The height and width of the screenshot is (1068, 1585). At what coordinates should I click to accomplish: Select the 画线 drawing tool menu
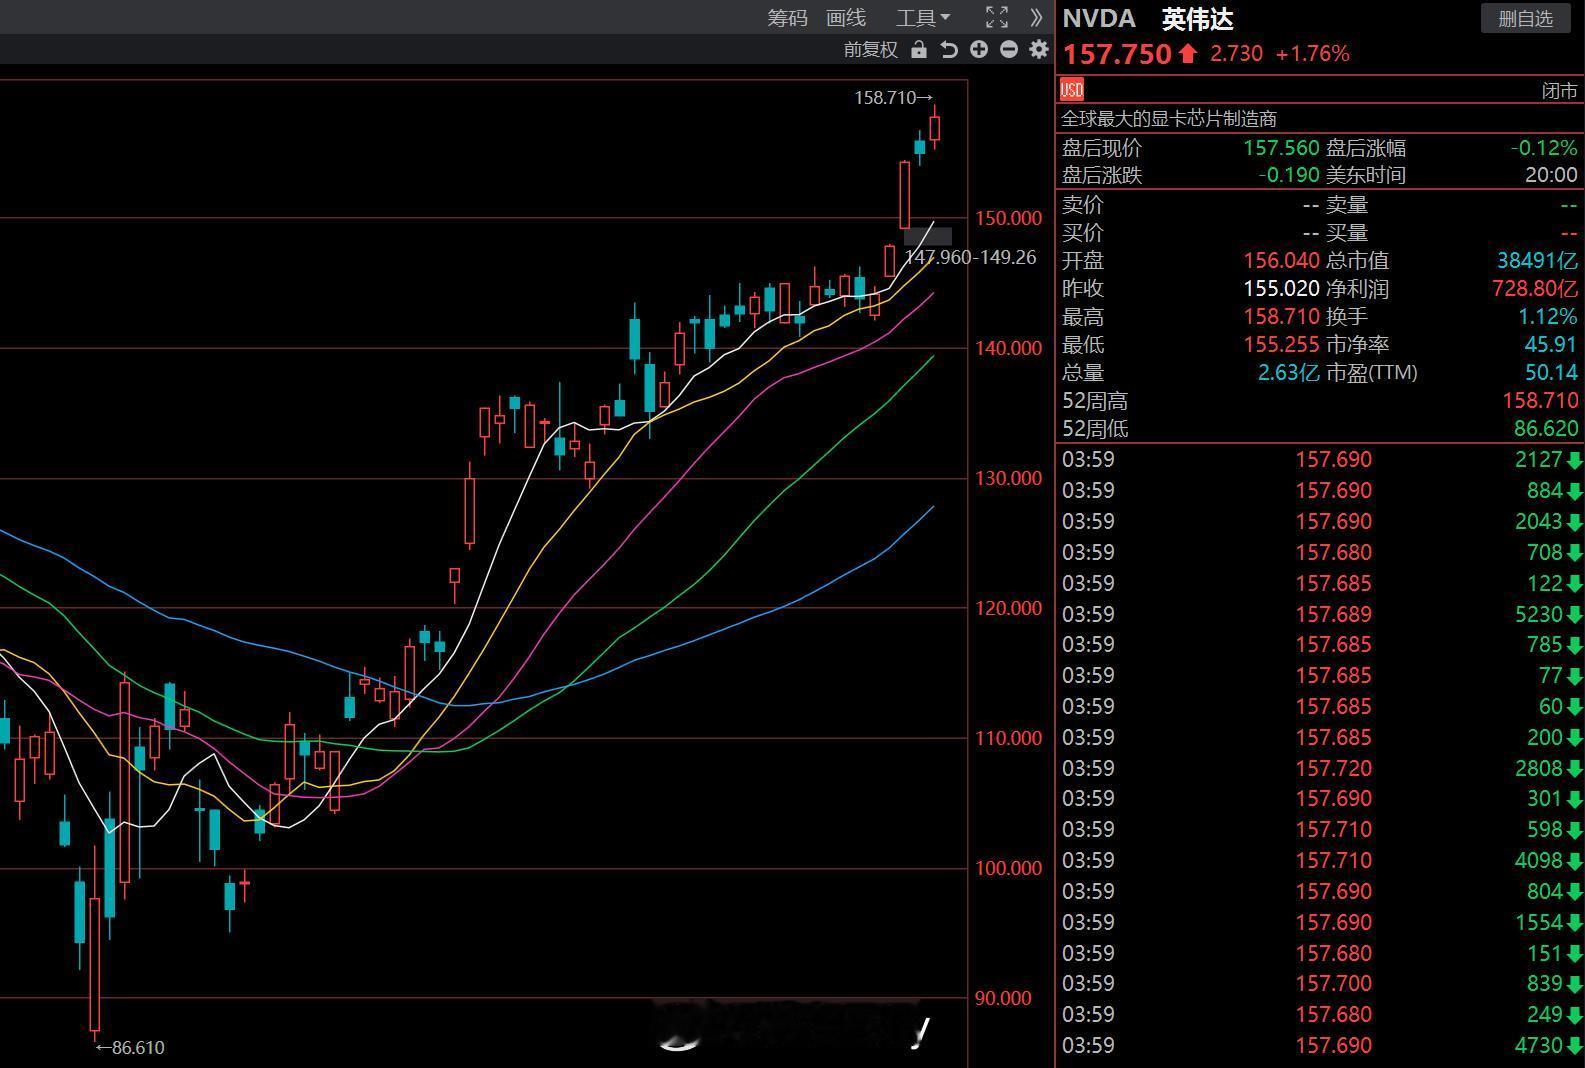846,18
